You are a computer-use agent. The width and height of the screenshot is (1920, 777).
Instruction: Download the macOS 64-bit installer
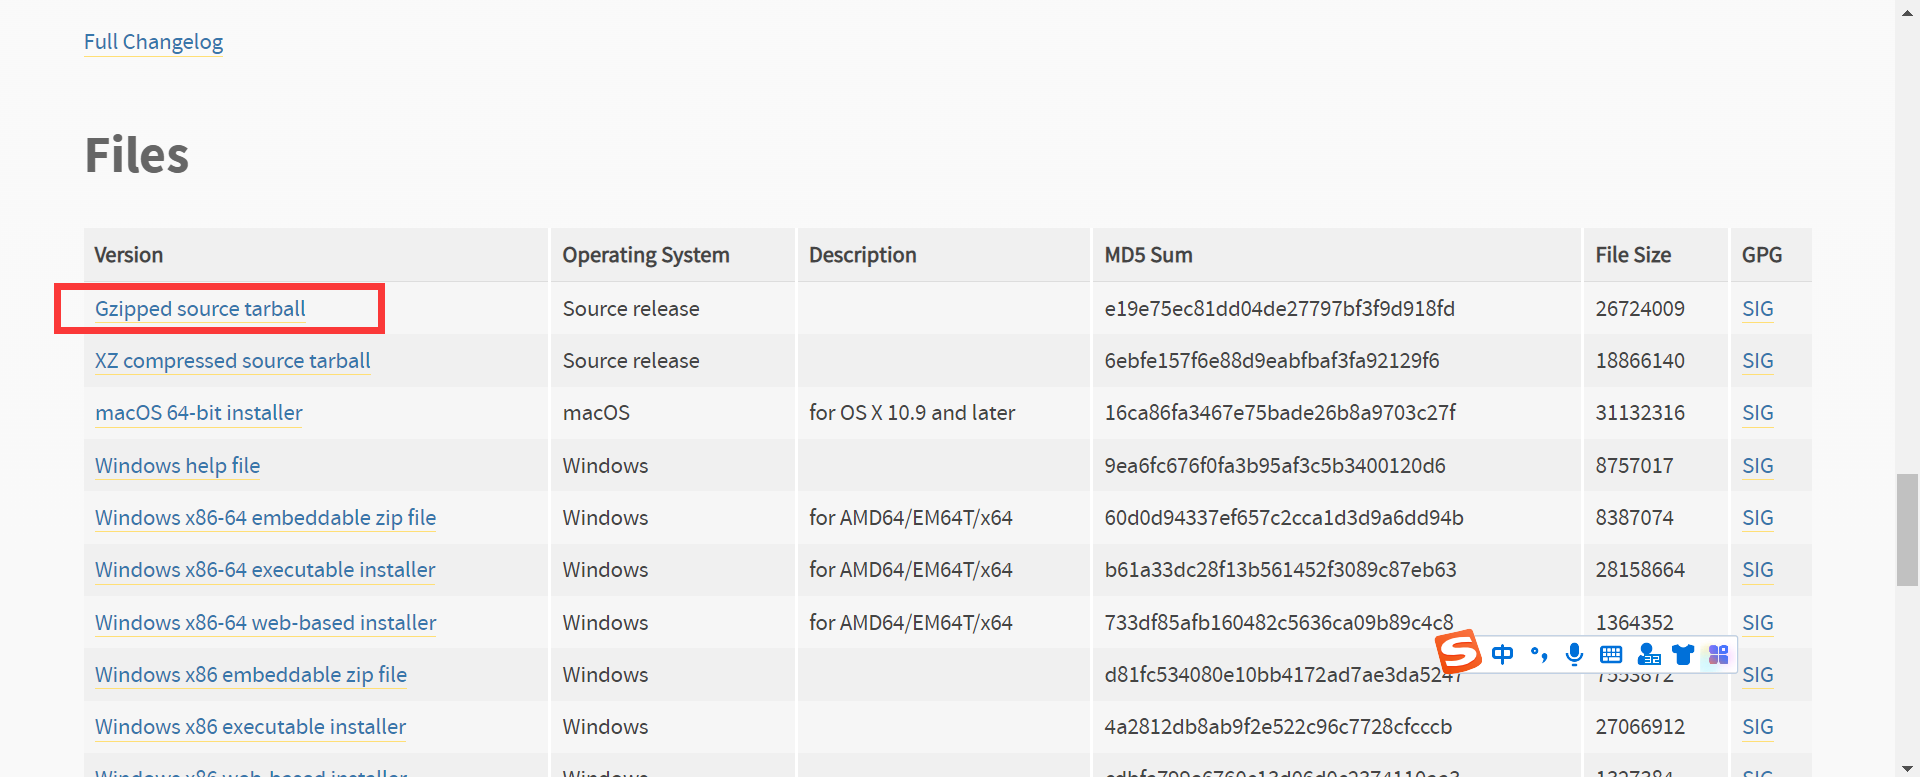tap(198, 413)
